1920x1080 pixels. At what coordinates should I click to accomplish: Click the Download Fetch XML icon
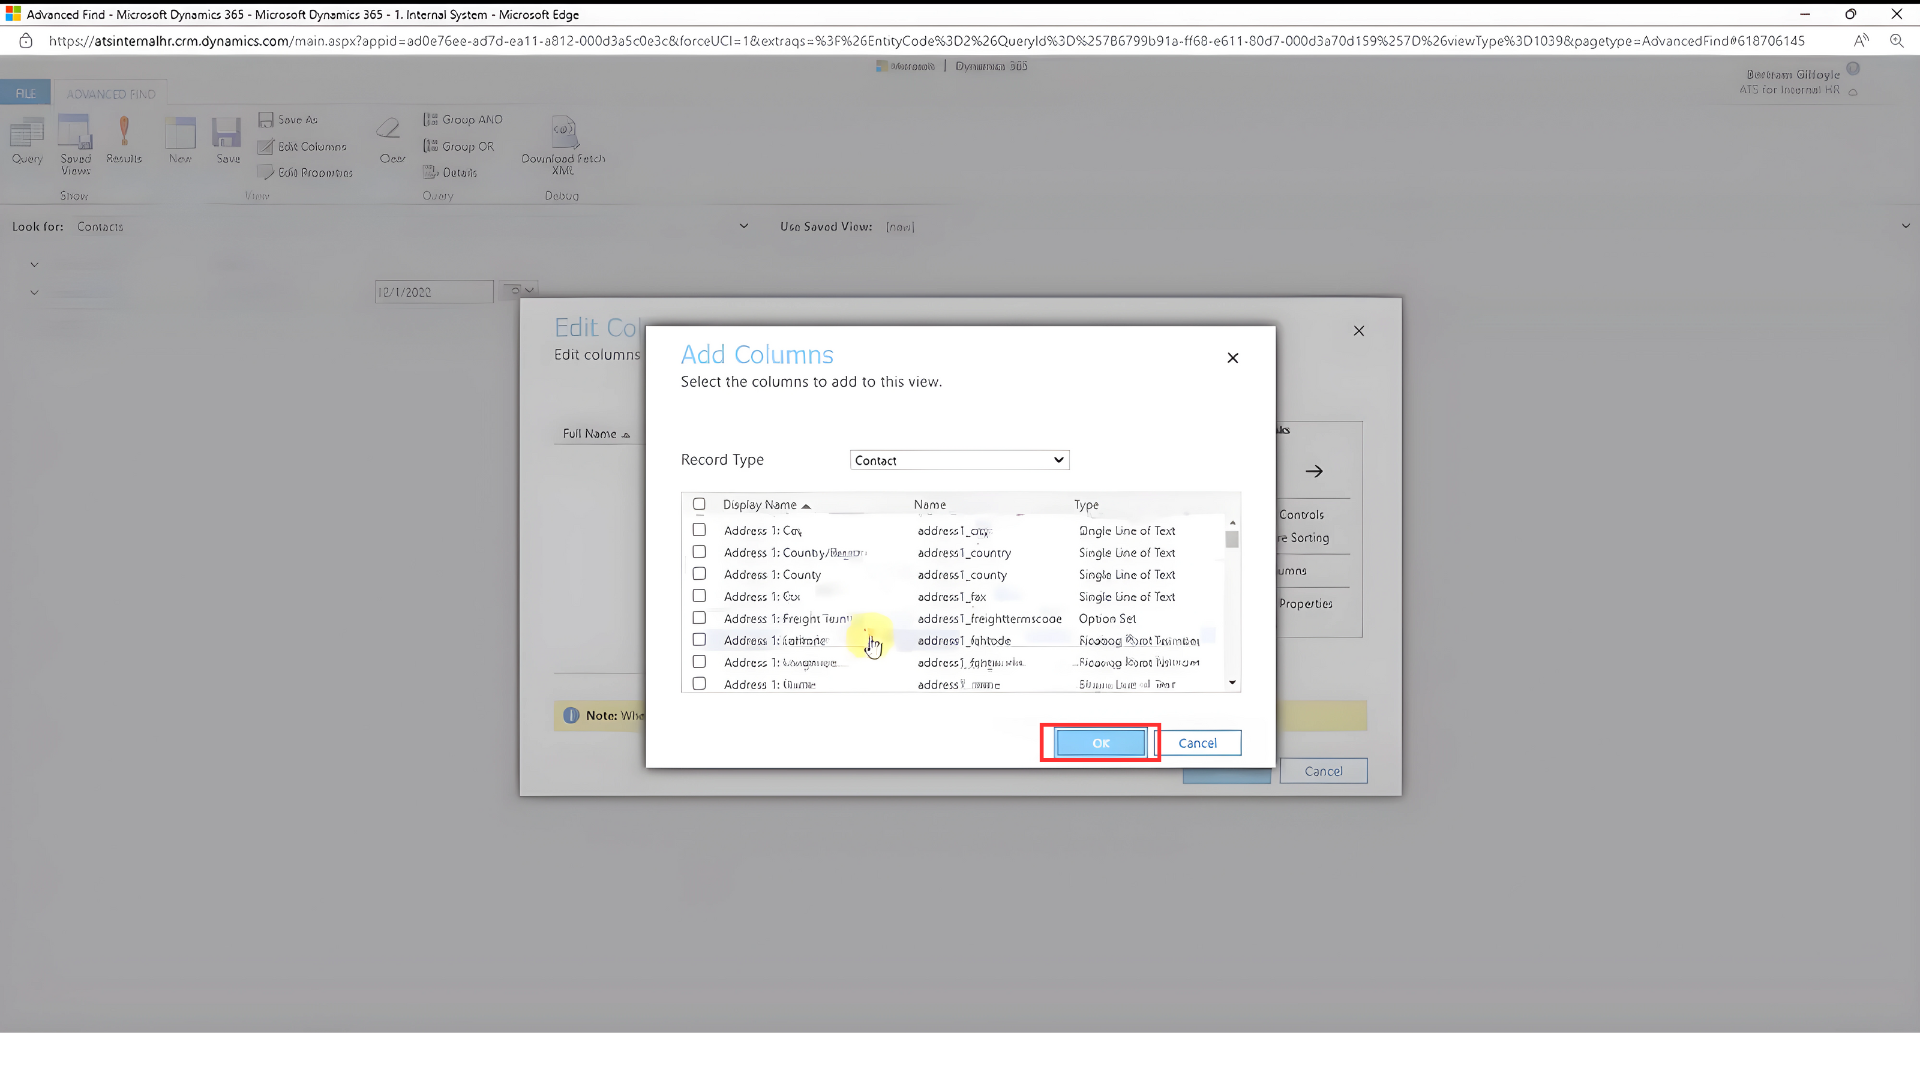click(x=563, y=146)
